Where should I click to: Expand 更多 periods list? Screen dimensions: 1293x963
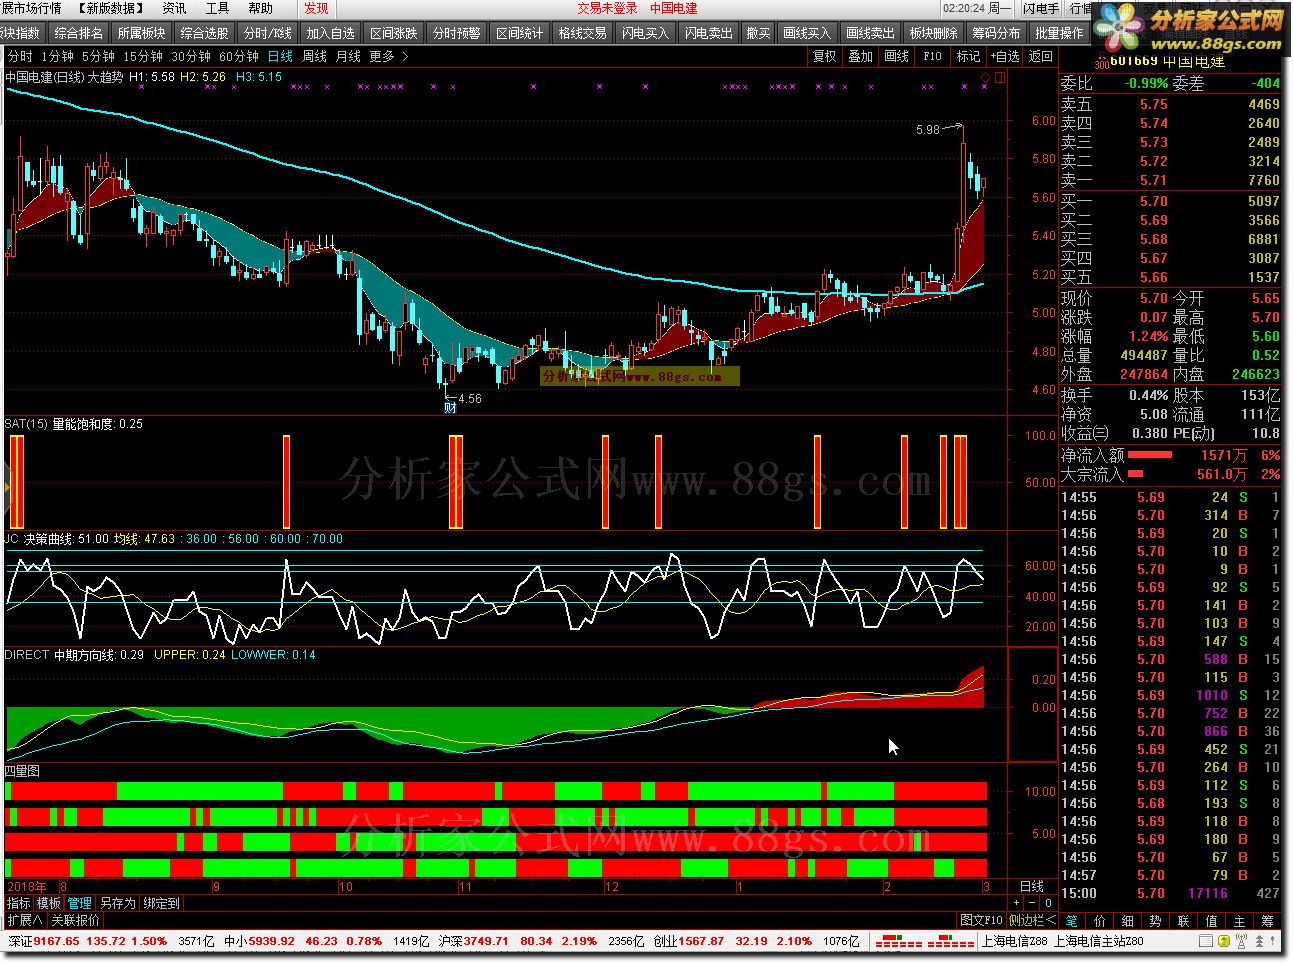point(389,56)
